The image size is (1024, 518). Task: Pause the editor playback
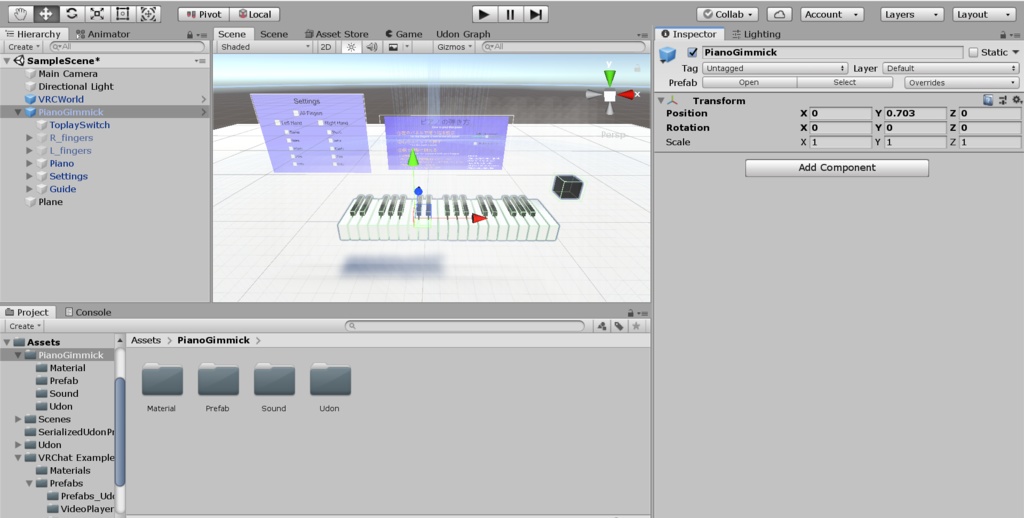[x=510, y=14]
